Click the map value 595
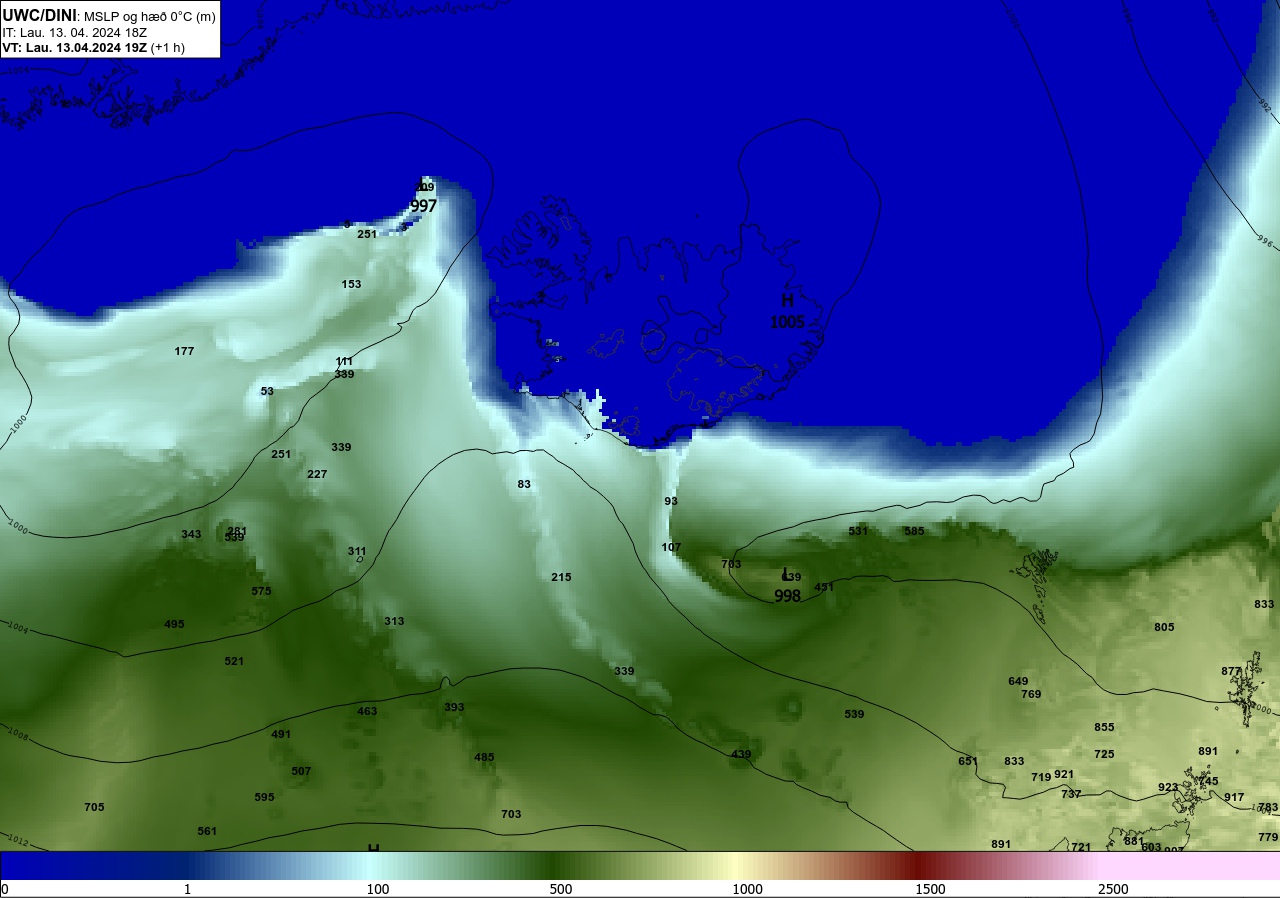The height and width of the screenshot is (898, 1280). pyautogui.click(x=264, y=797)
